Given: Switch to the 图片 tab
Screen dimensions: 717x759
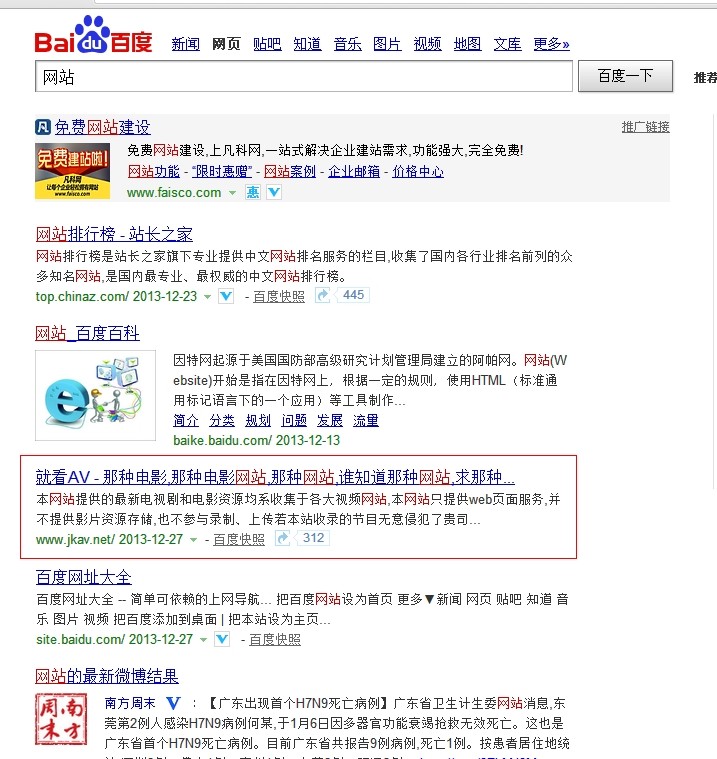Looking at the screenshot, I should [387, 44].
